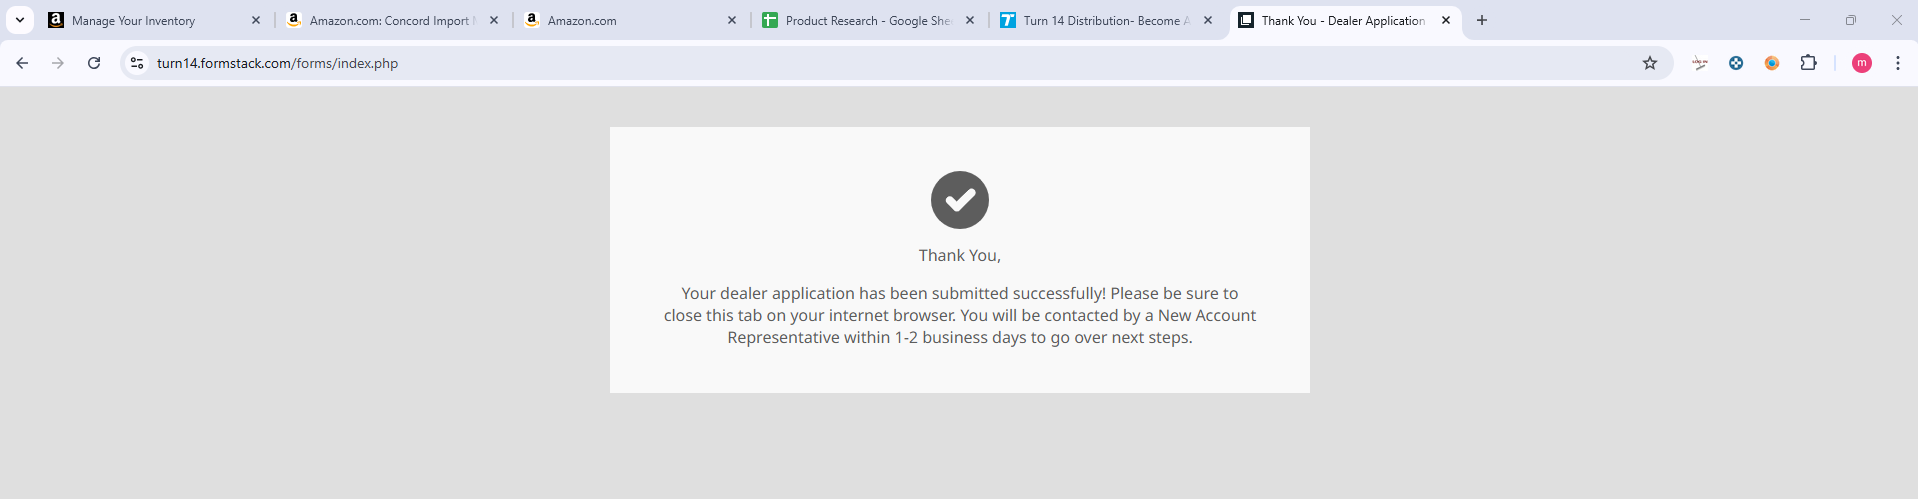Reload the current page
Image resolution: width=1918 pixels, height=499 pixels.
[94, 63]
